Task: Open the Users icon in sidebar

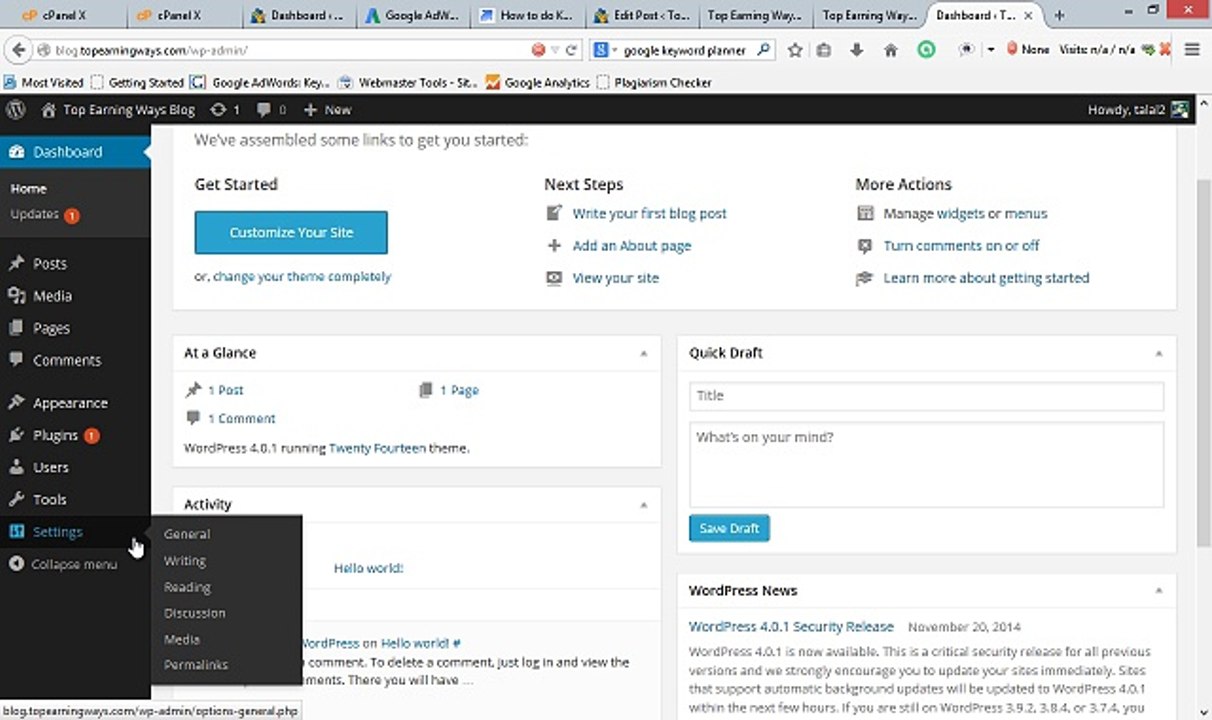Action: [x=16, y=467]
